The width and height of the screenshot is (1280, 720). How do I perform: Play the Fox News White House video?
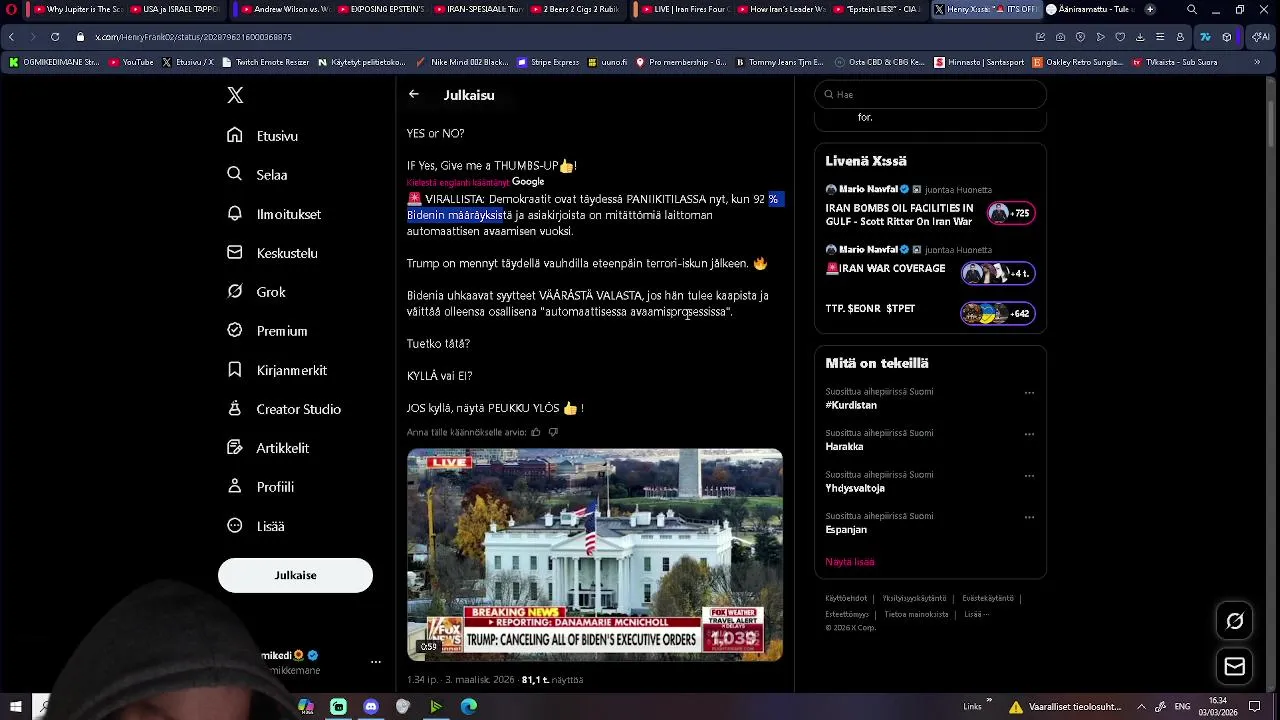(594, 554)
